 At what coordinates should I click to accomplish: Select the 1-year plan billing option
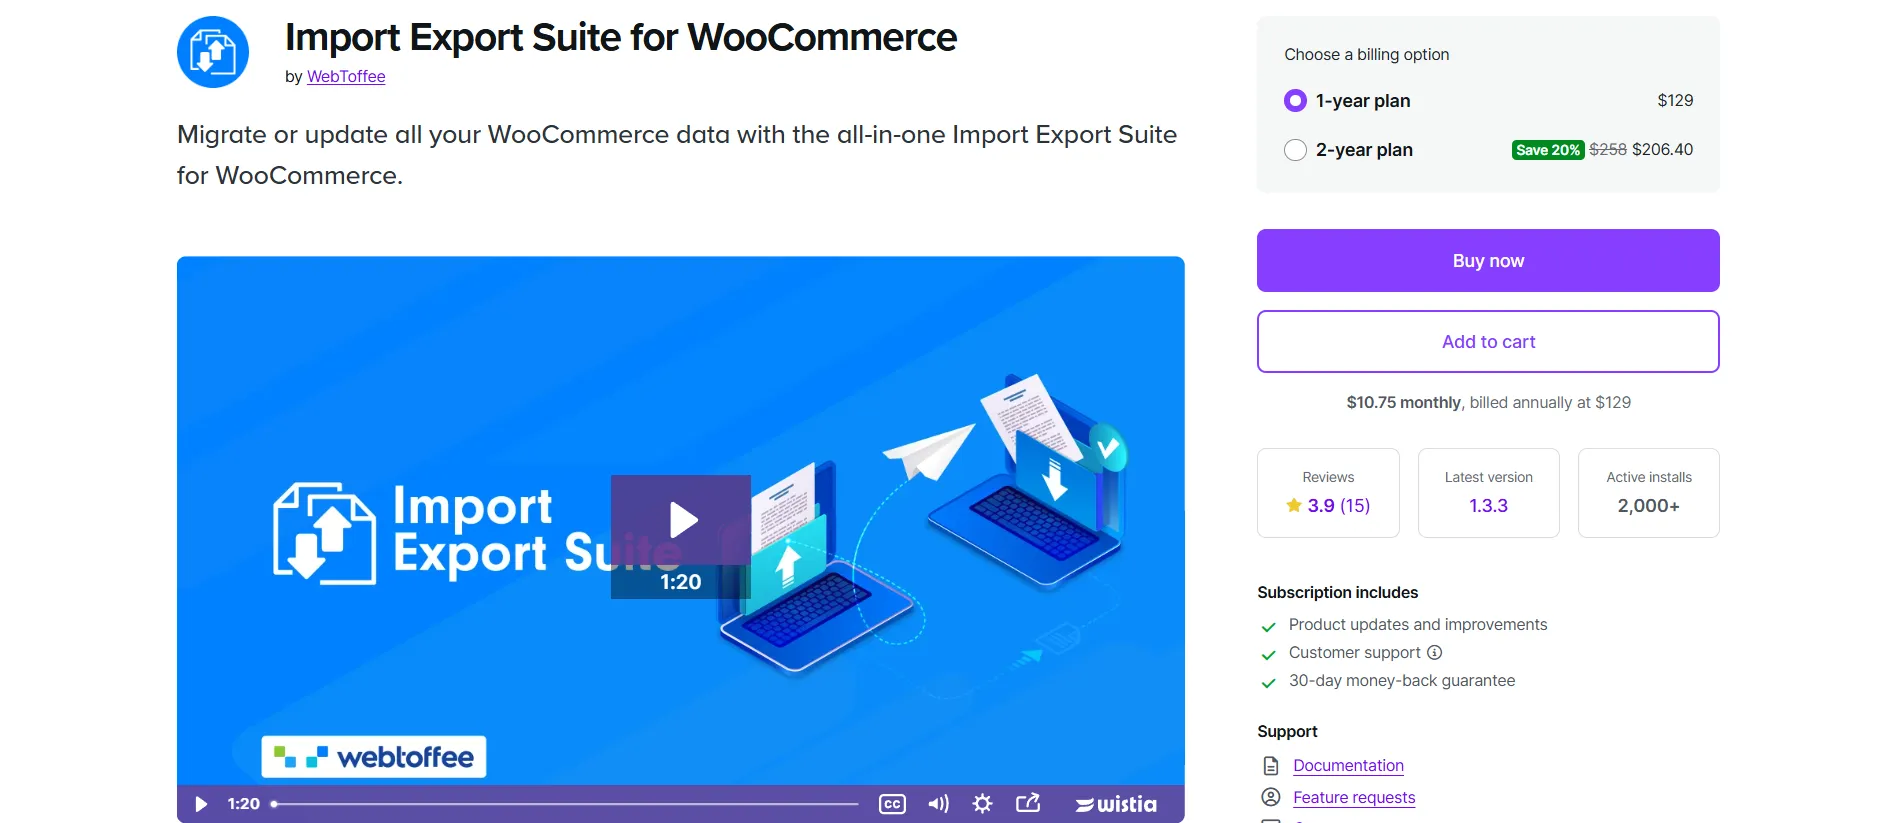tap(1295, 100)
